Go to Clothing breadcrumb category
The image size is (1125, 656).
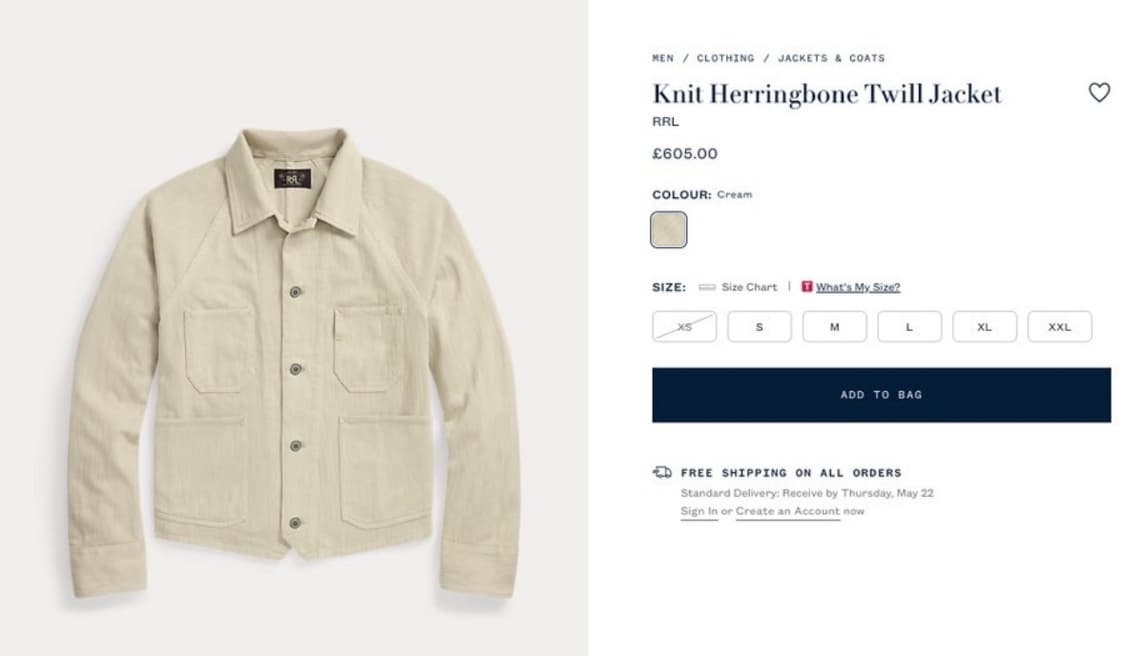725,58
